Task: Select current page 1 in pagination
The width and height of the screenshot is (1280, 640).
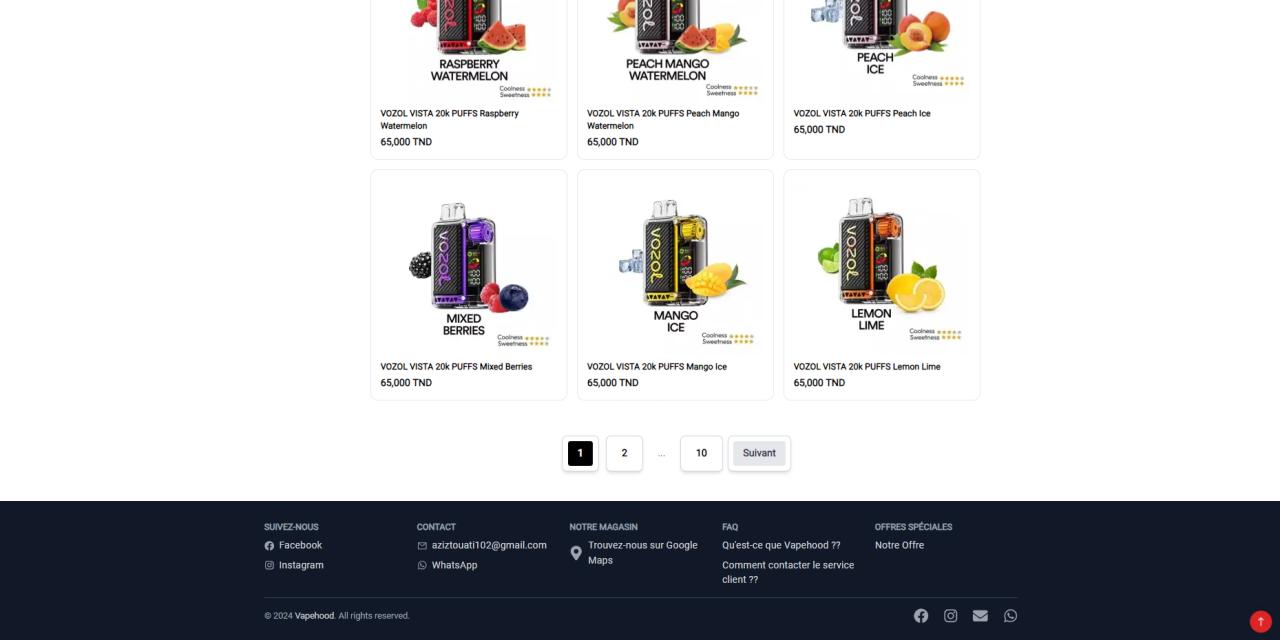Action: click(580, 453)
